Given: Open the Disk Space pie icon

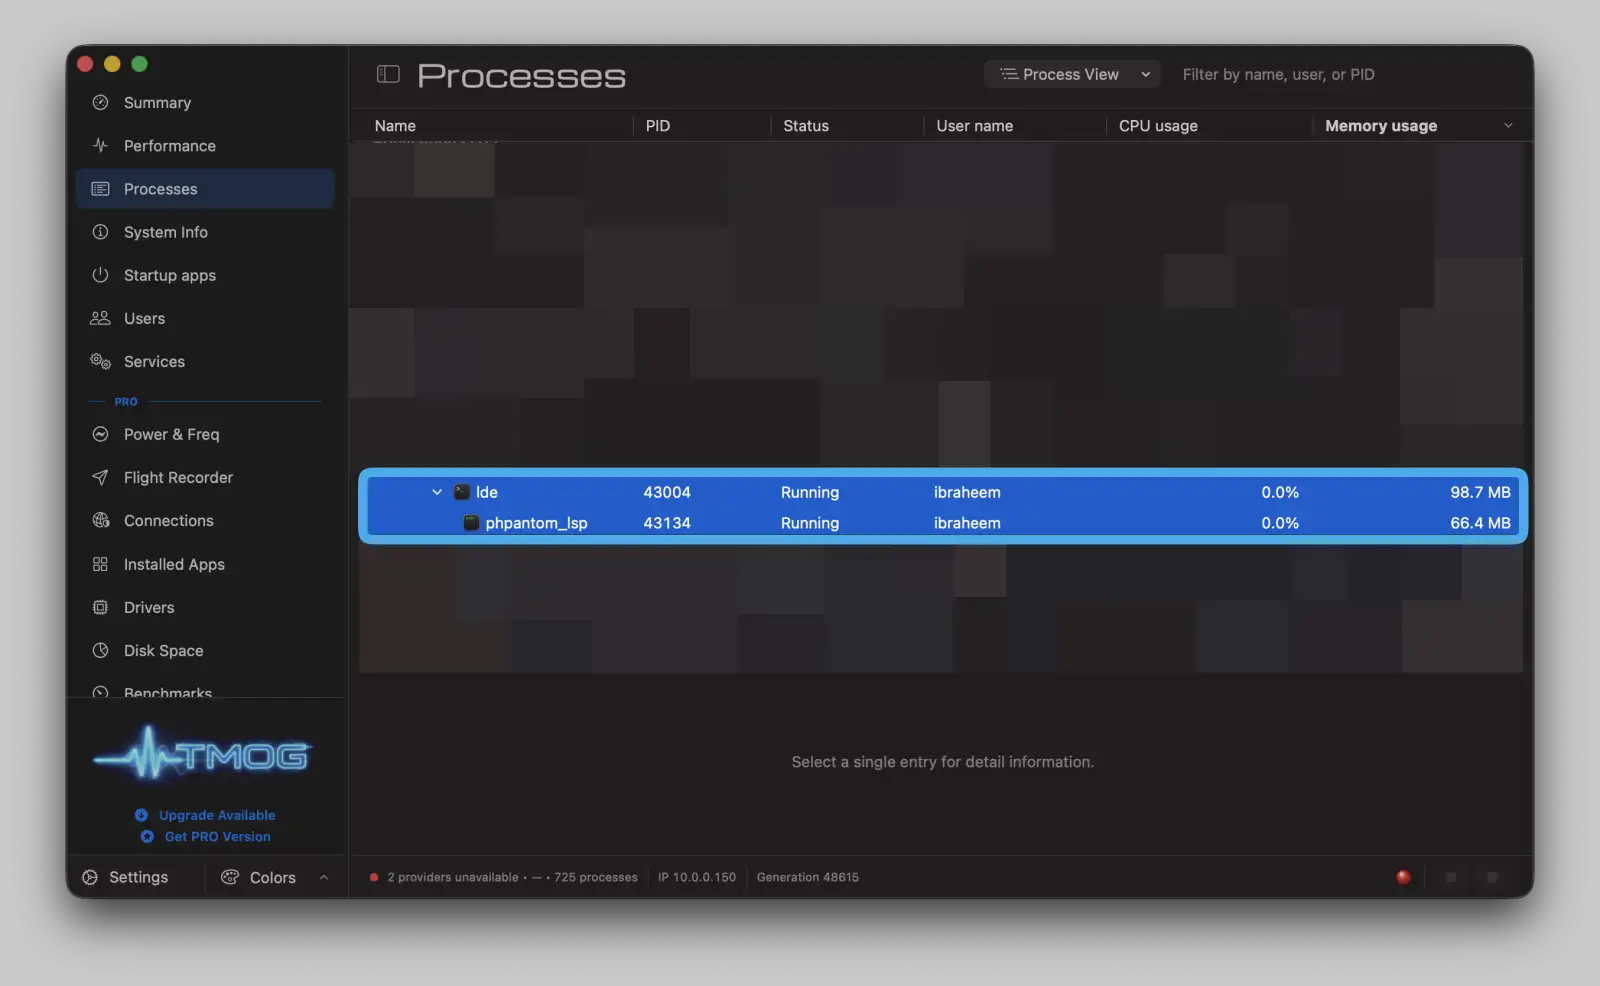Looking at the screenshot, I should pos(100,650).
